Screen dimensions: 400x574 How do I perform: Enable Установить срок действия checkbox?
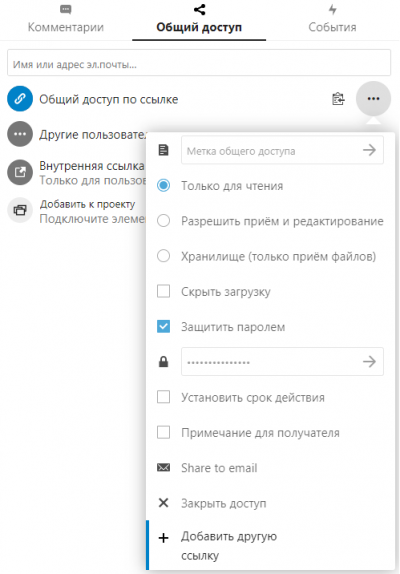coord(163,397)
